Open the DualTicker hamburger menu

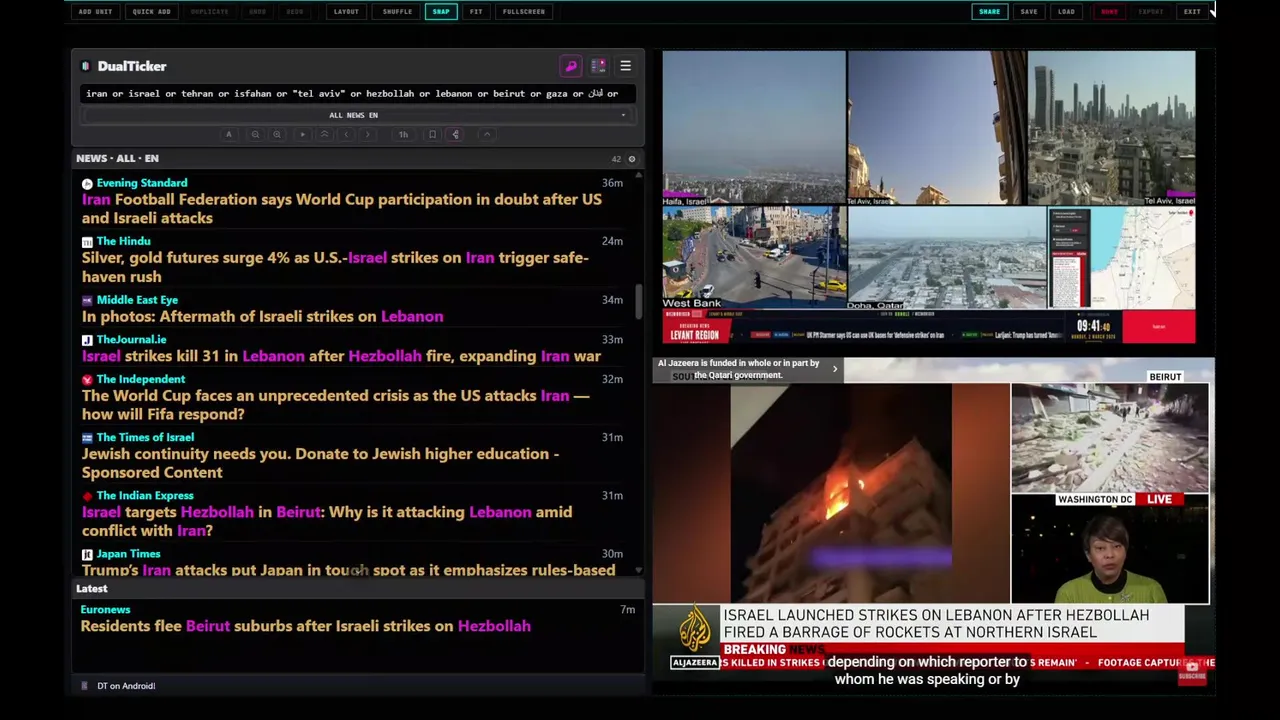[x=625, y=66]
